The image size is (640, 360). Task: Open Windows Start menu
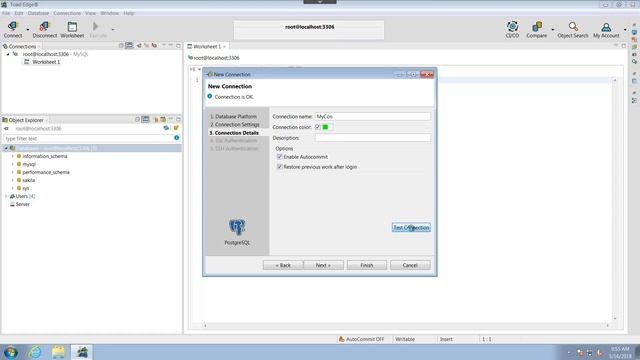pos(10,352)
